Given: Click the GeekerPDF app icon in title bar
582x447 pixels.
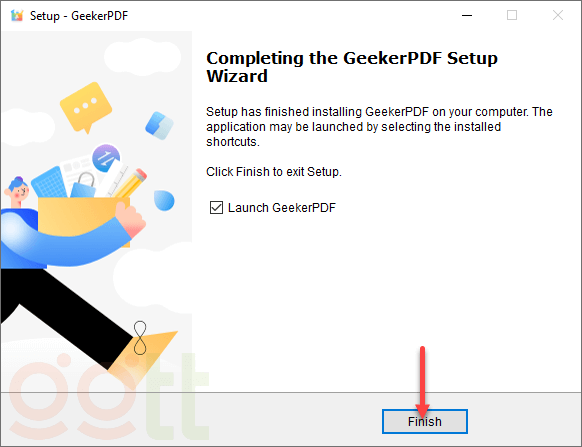Looking at the screenshot, I should 17,16.
